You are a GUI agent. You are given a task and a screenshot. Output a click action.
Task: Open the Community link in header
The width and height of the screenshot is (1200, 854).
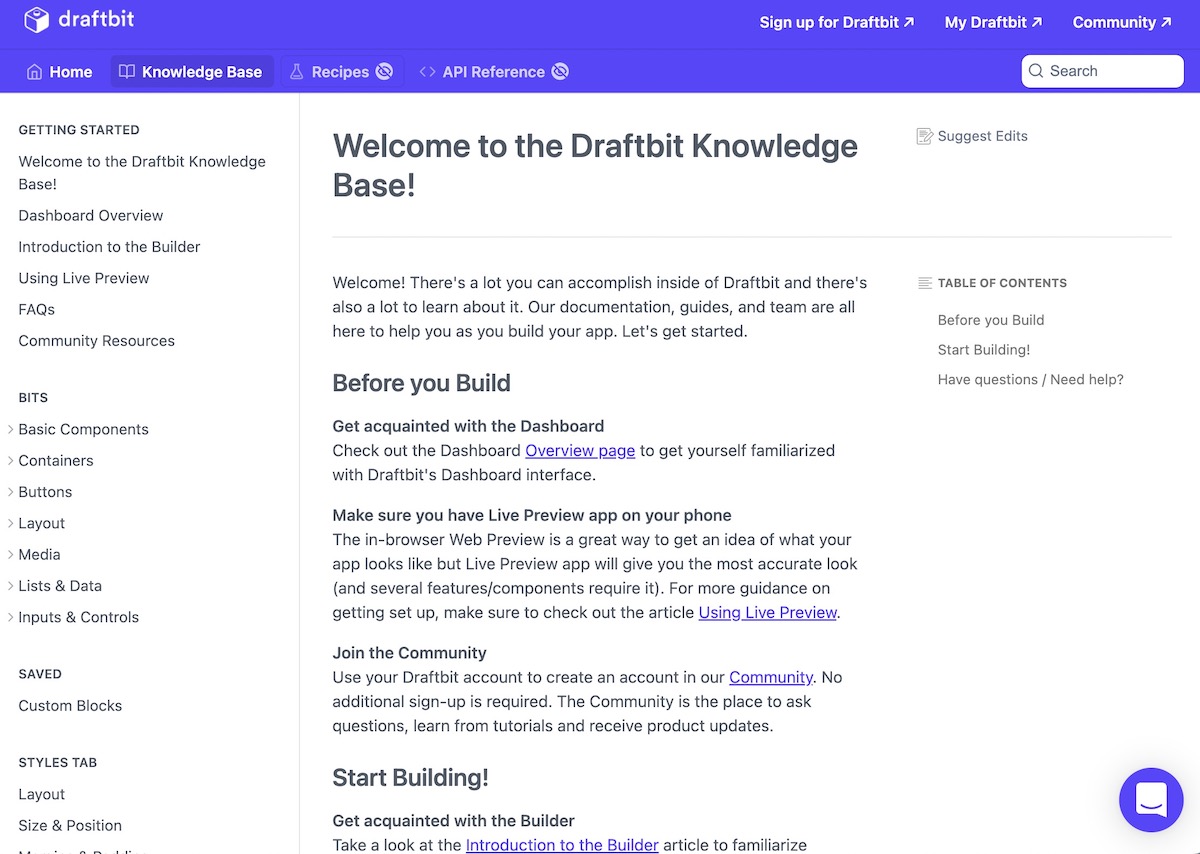(1122, 22)
